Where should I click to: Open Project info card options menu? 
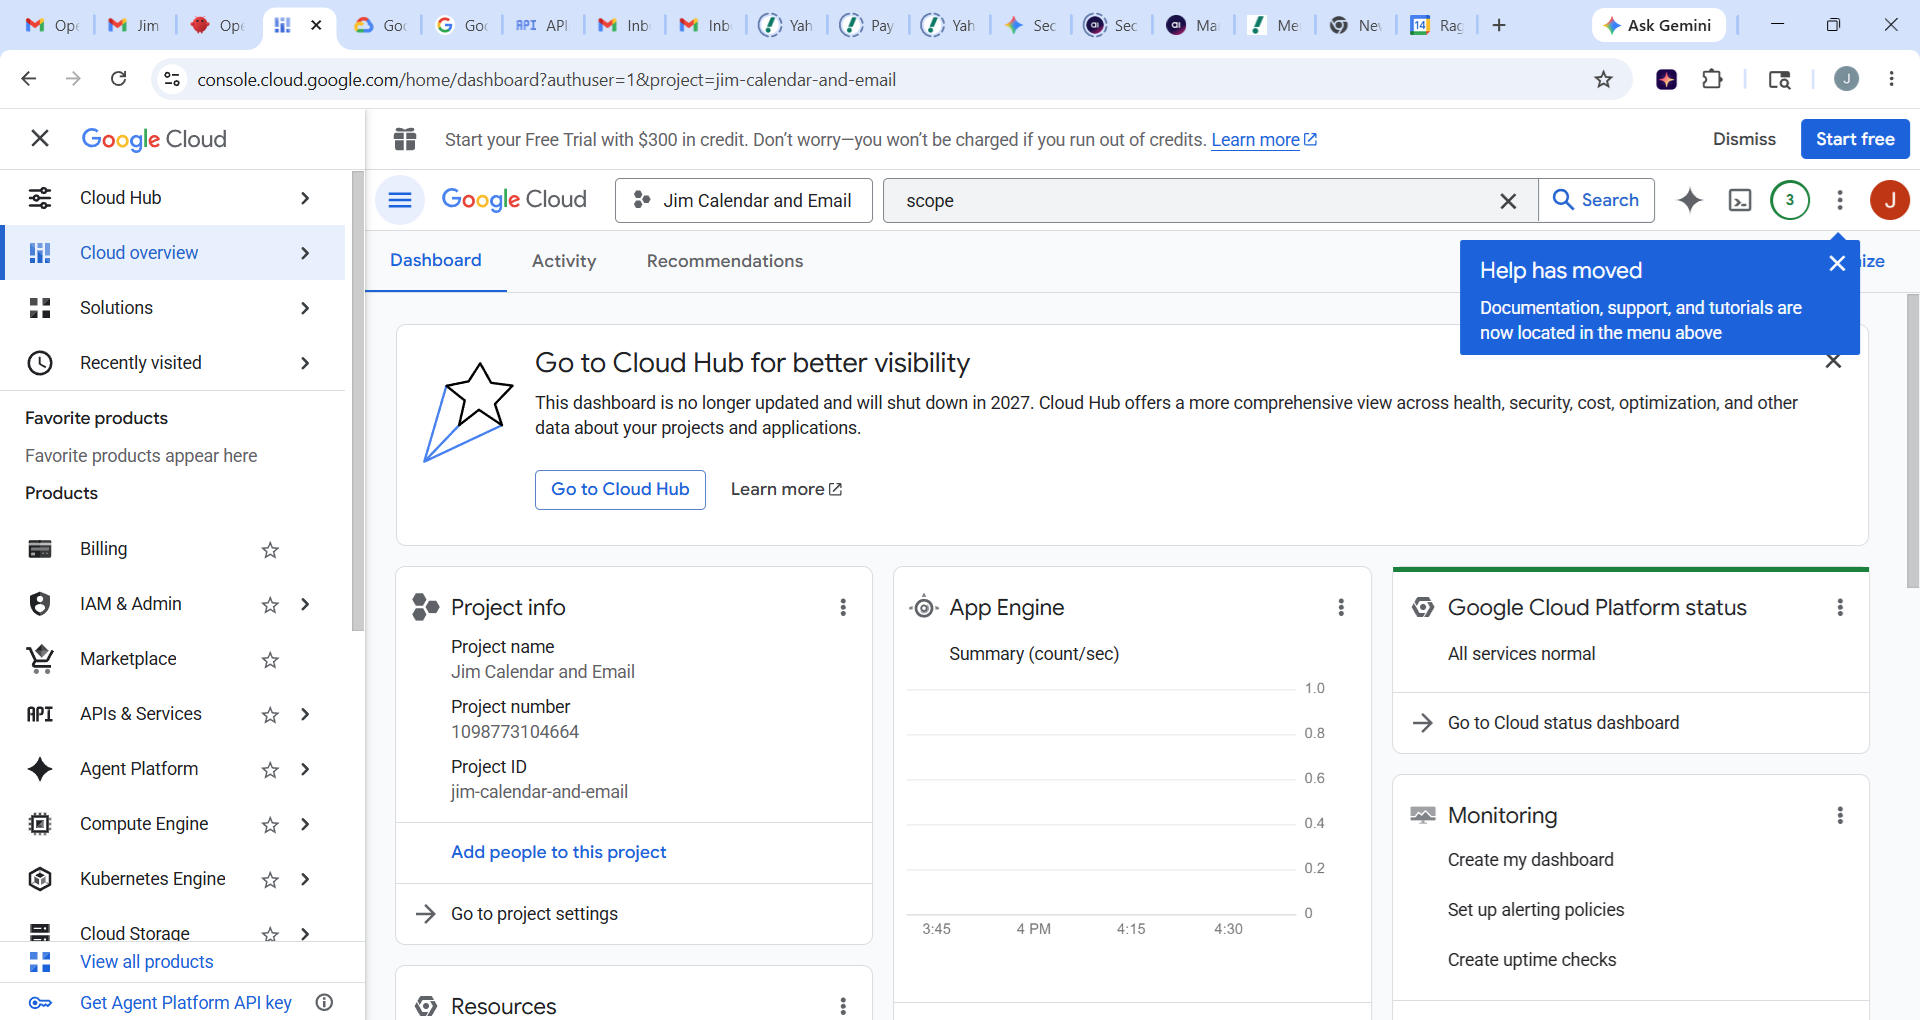(x=843, y=607)
